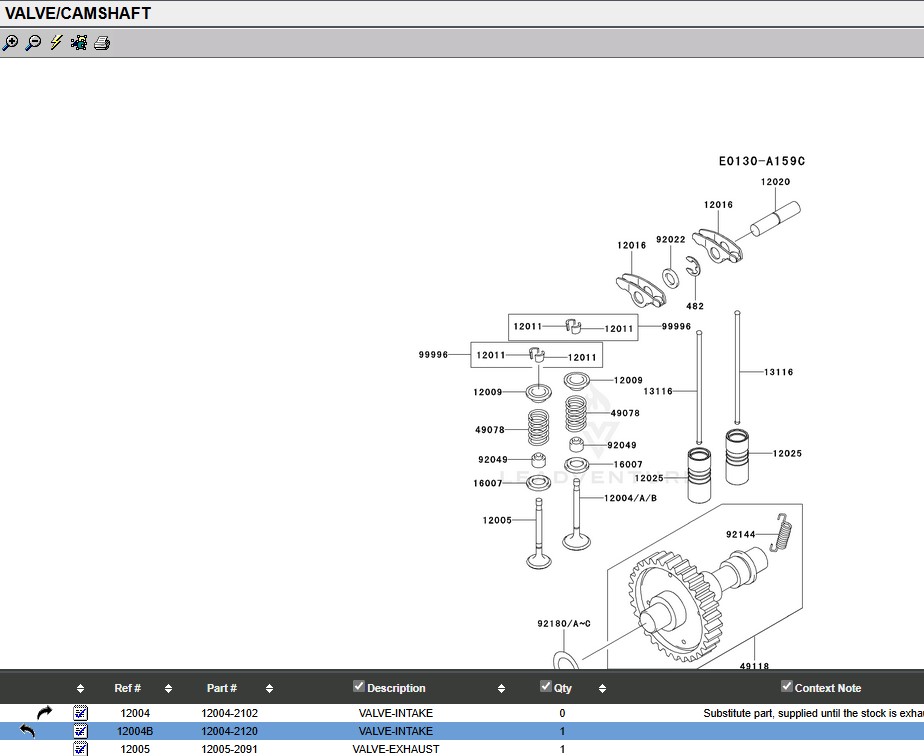This screenshot has height=756, width=924.
Task: Toggle the Description column checkbox
Action: click(x=359, y=686)
